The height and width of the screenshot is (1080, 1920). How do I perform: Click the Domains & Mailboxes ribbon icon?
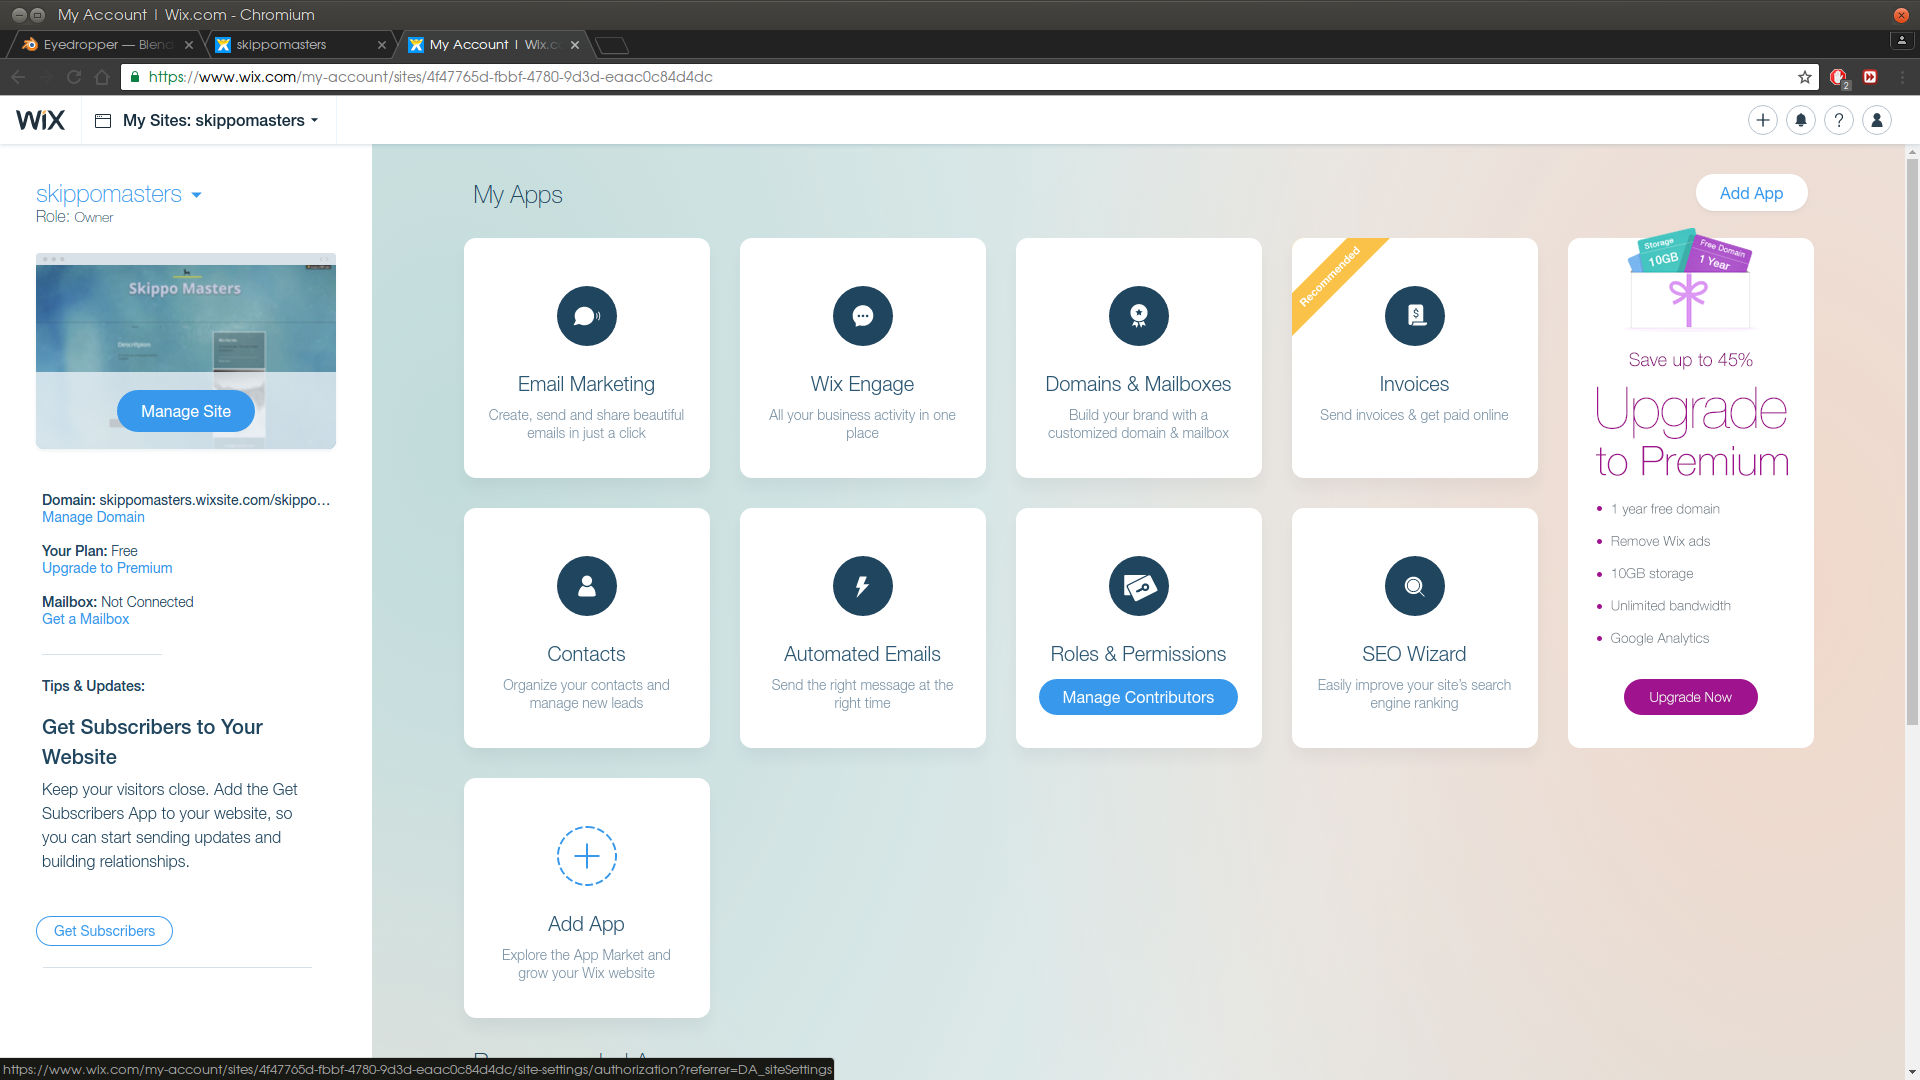coord(1139,316)
